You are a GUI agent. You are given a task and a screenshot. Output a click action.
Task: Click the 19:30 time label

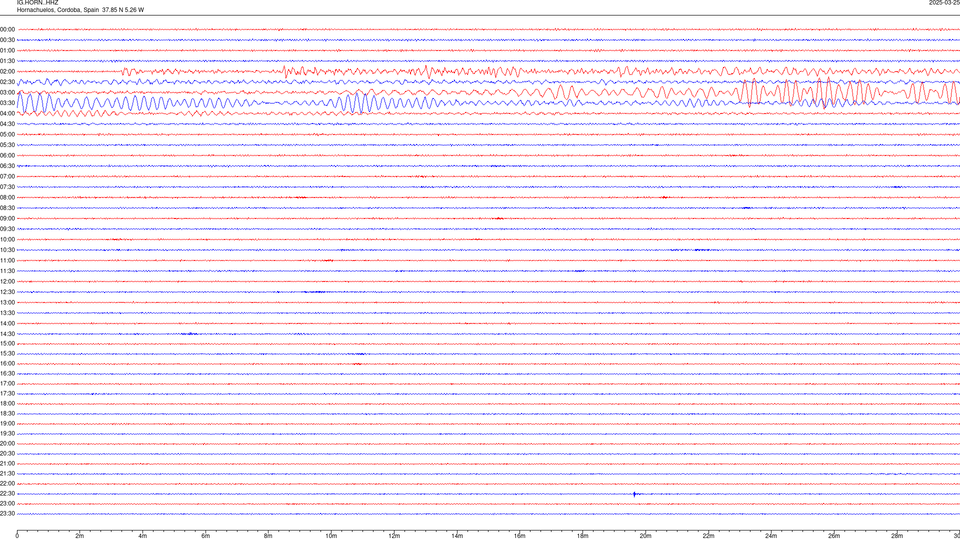pyautogui.click(x=7, y=433)
